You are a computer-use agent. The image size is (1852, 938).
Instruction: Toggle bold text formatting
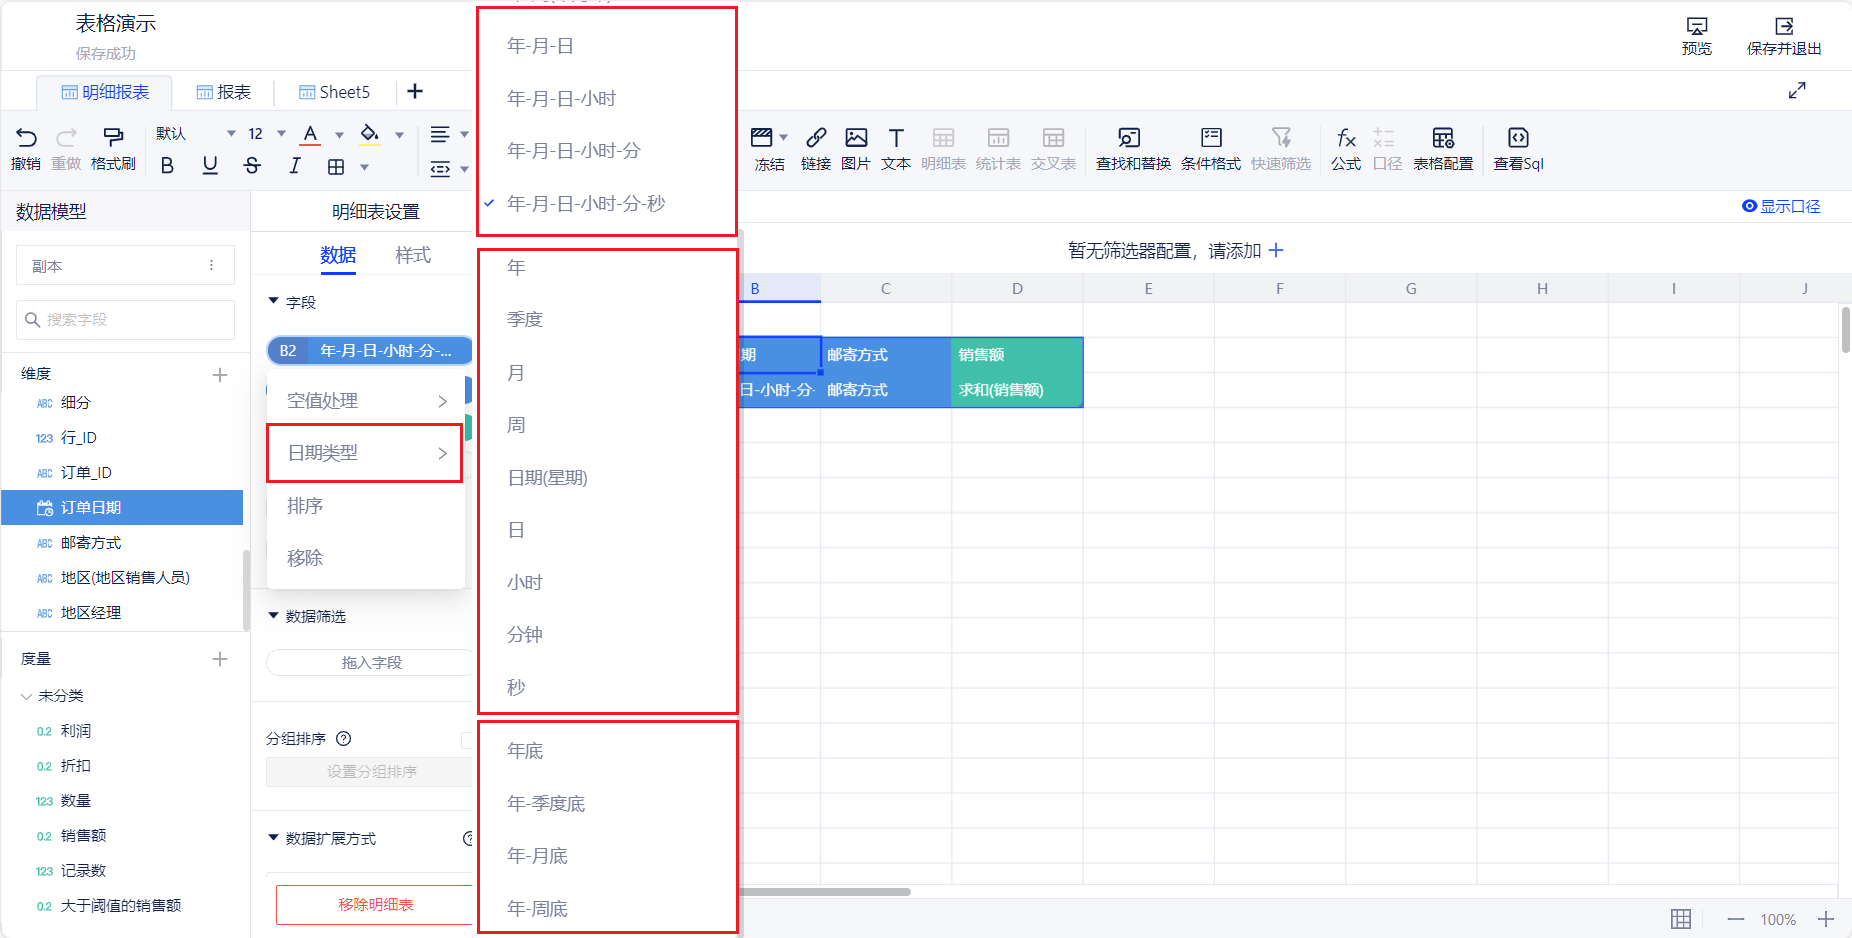(167, 166)
